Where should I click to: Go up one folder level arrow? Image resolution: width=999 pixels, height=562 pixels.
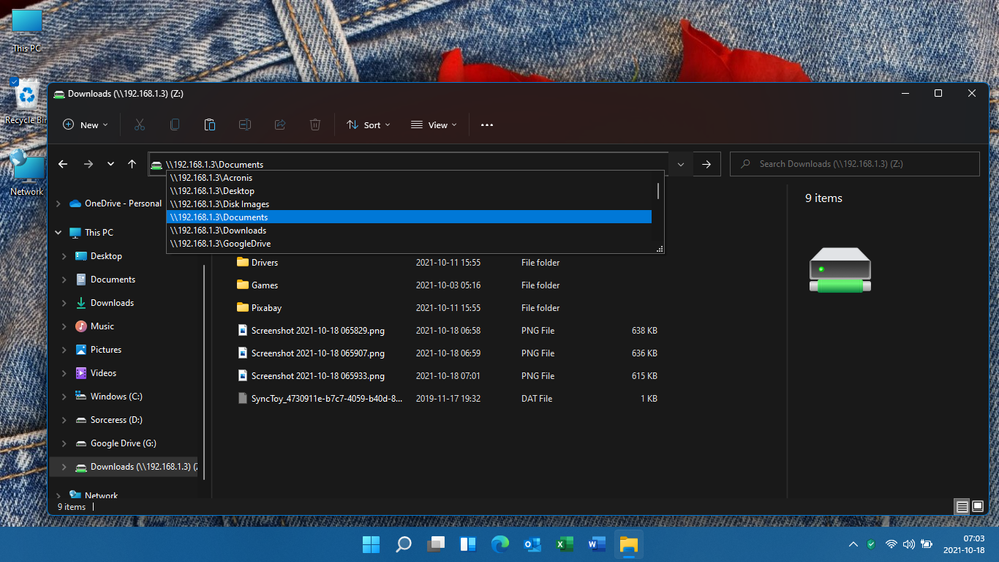pos(132,164)
